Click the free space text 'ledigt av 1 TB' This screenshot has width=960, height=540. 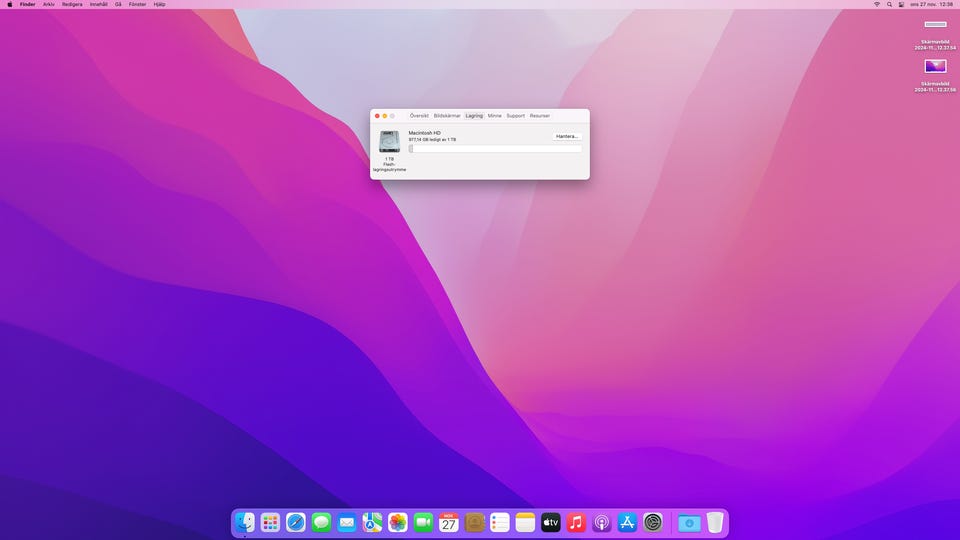(442, 140)
